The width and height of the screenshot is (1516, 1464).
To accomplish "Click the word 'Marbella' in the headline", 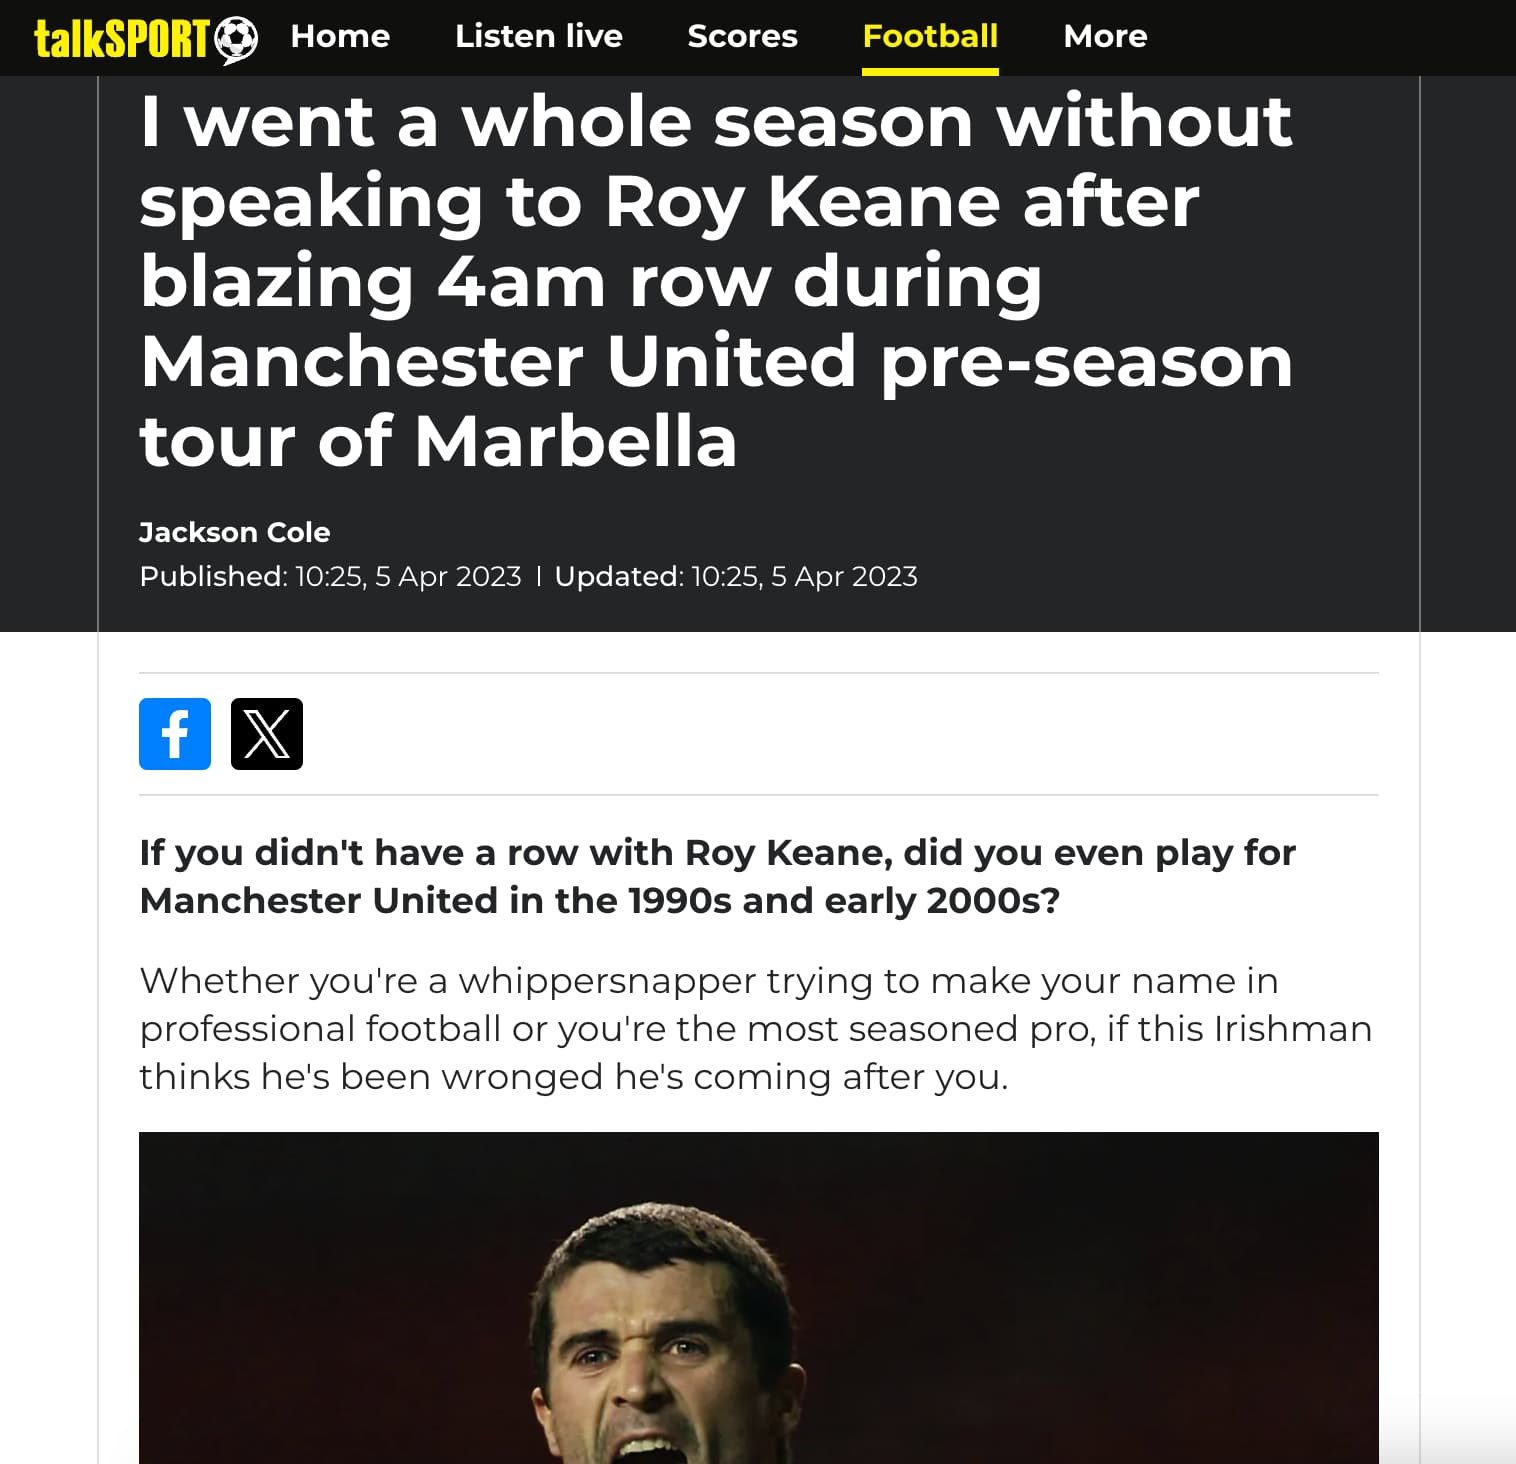I will [575, 441].
